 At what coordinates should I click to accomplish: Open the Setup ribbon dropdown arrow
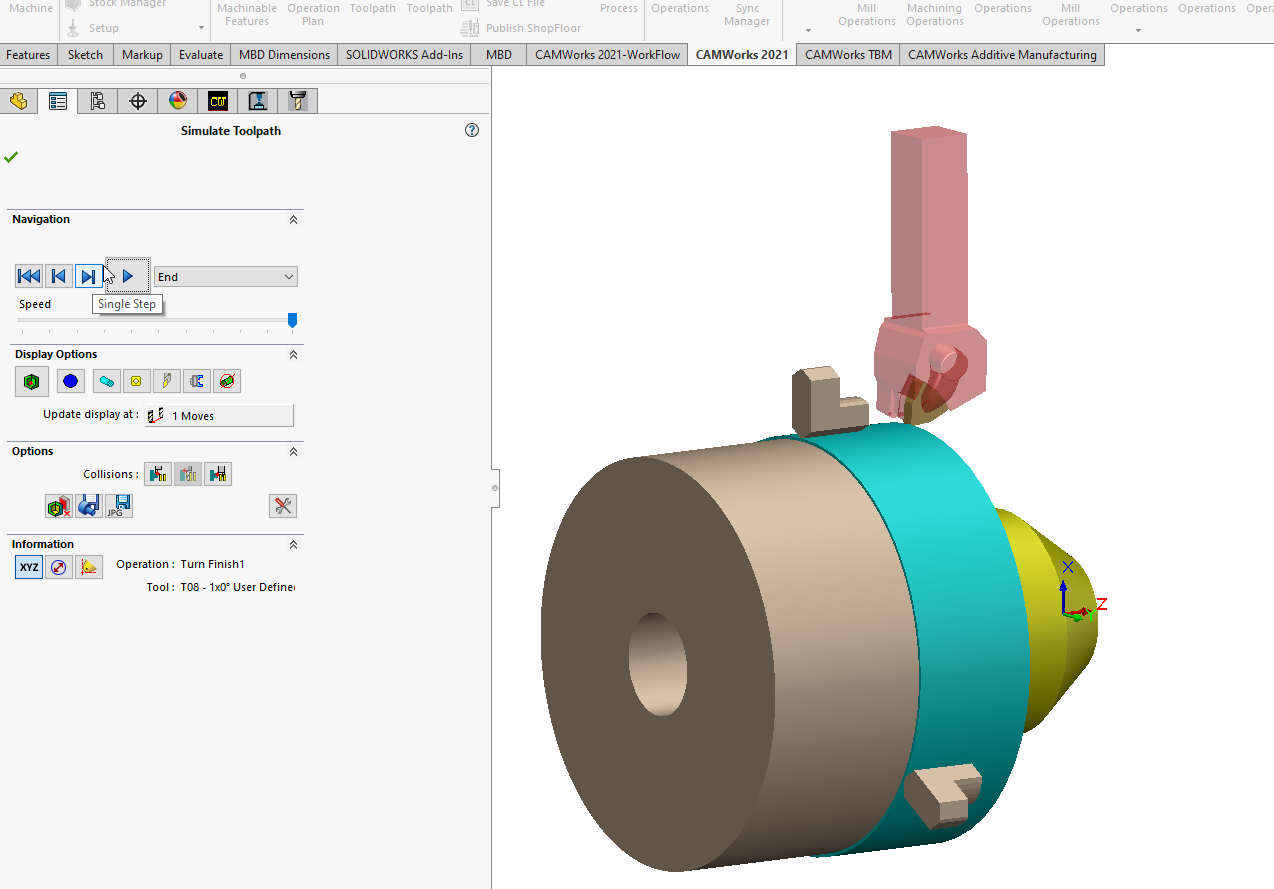point(201,28)
